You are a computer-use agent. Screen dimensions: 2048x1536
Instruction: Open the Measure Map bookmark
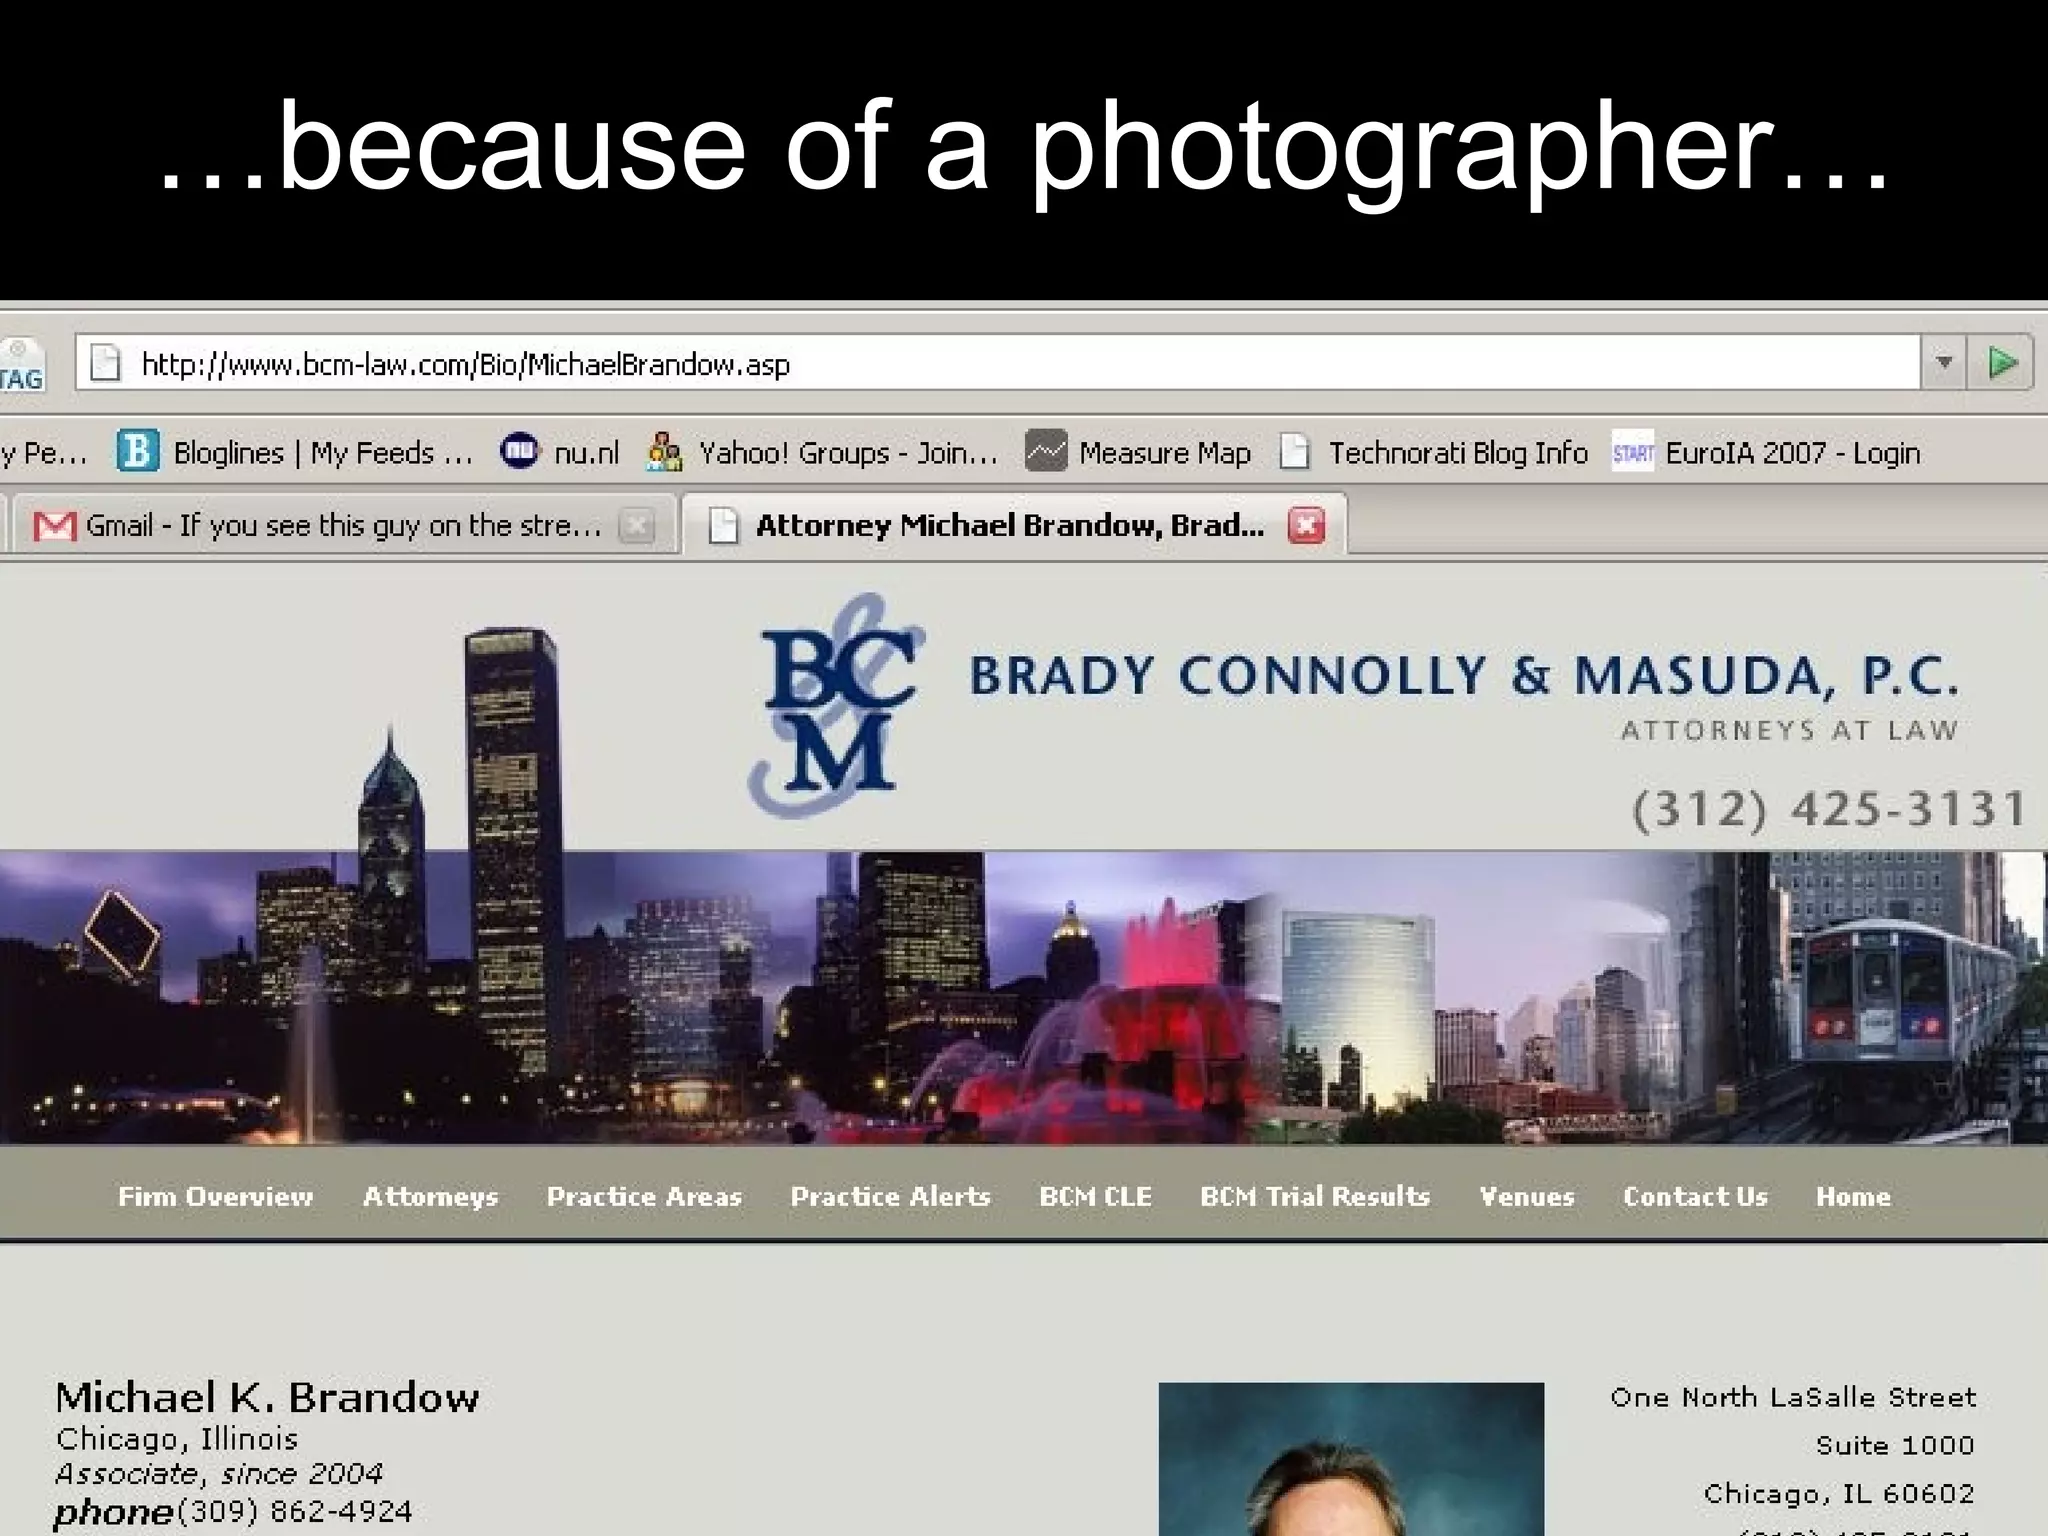pos(1138,452)
